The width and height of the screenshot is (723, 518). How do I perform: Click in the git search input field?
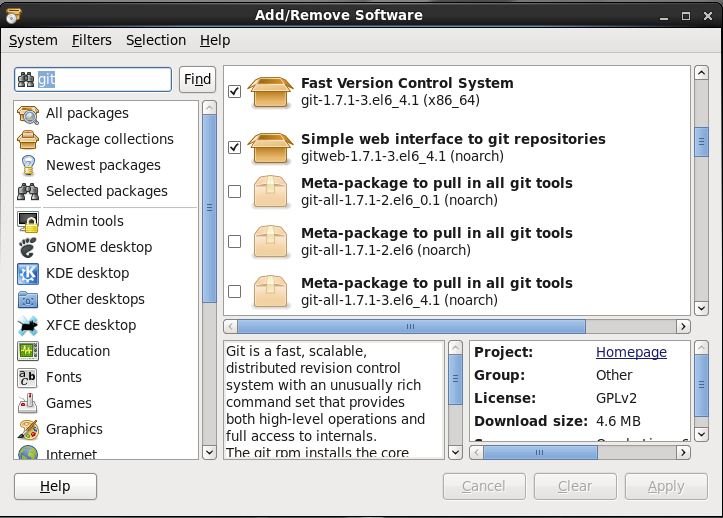click(93, 79)
